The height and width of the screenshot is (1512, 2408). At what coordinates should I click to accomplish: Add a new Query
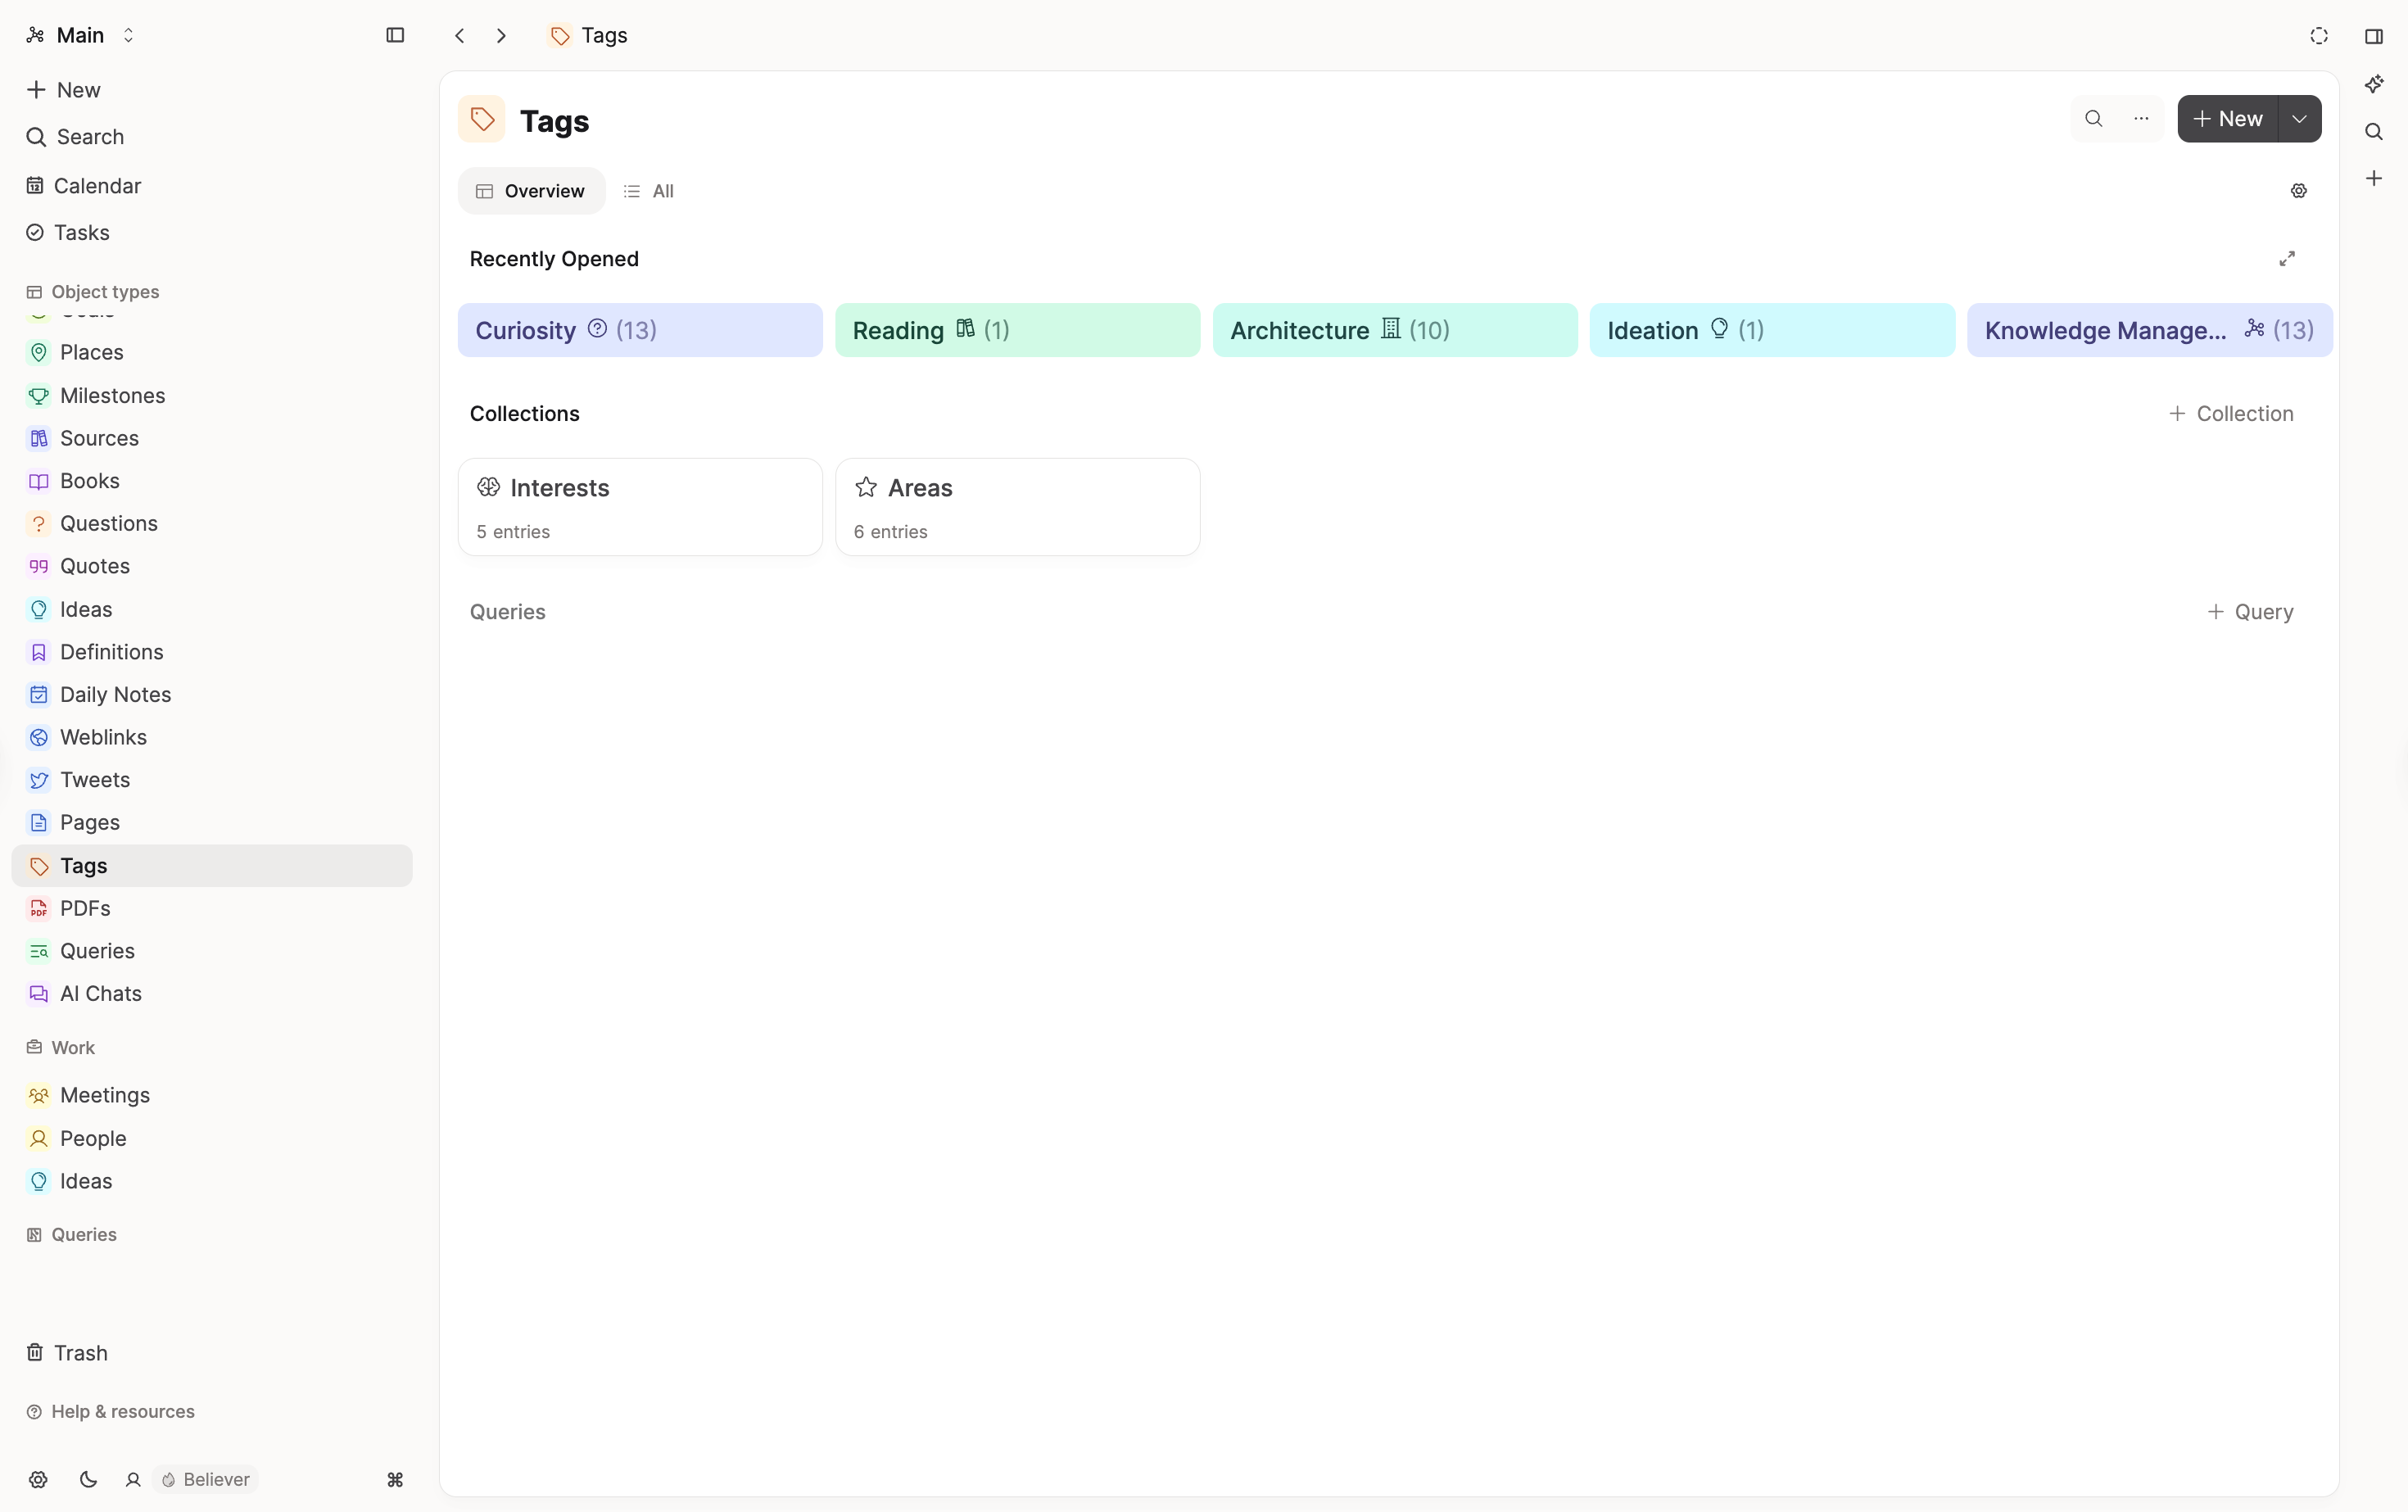coord(2250,612)
